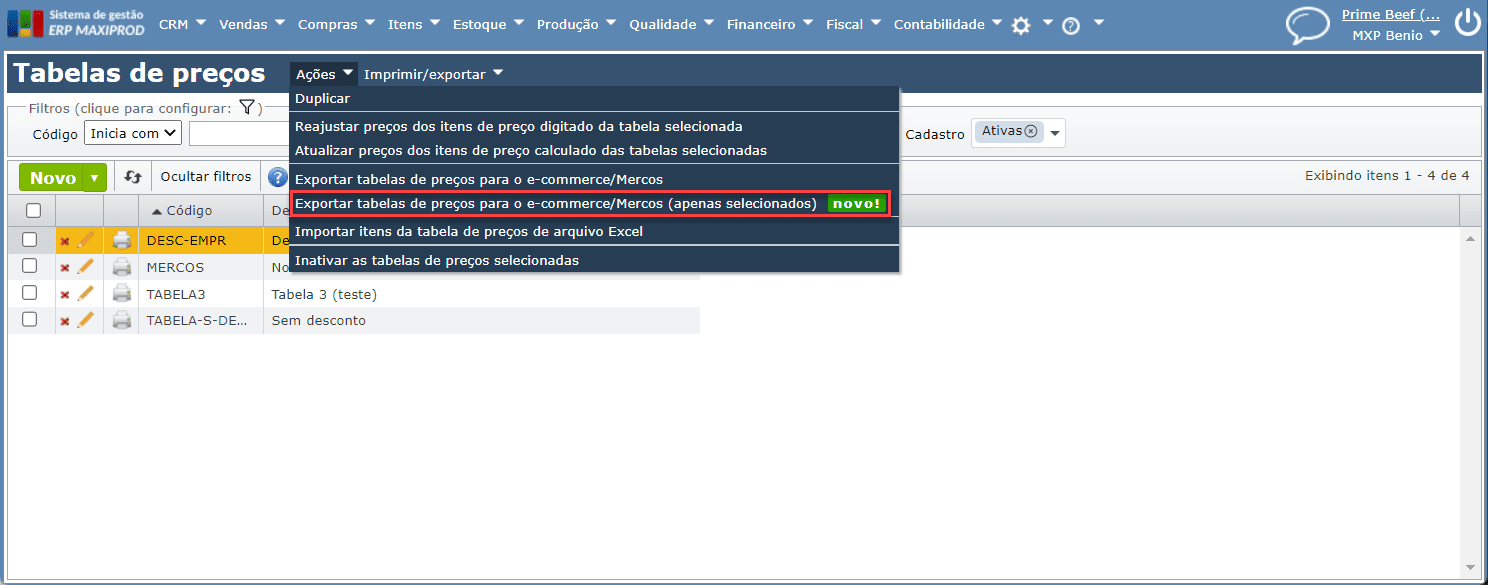This screenshot has width=1488, height=585.
Task: Check the MERCOS row checkbox
Action: (x=30, y=266)
